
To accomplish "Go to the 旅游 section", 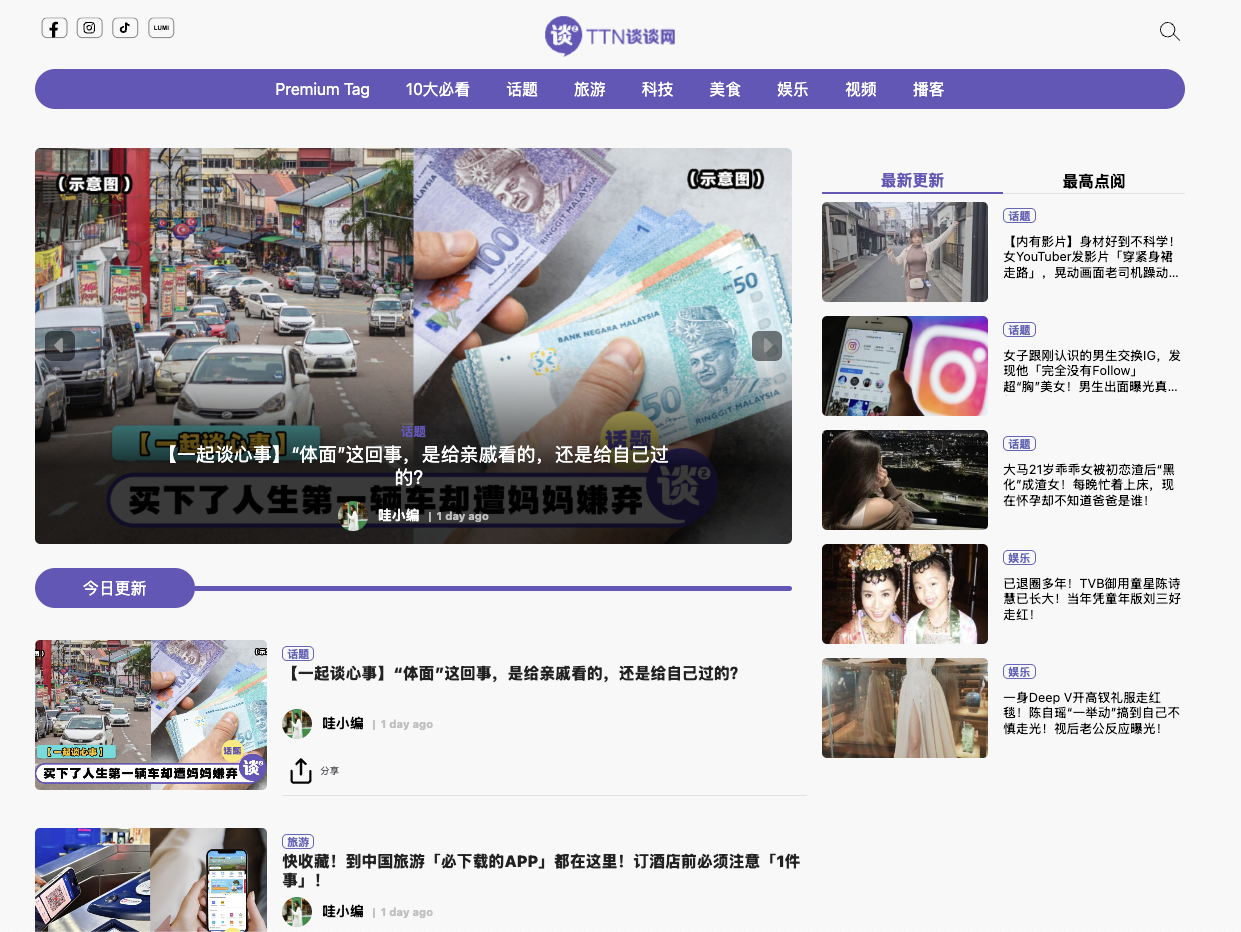I will [590, 89].
